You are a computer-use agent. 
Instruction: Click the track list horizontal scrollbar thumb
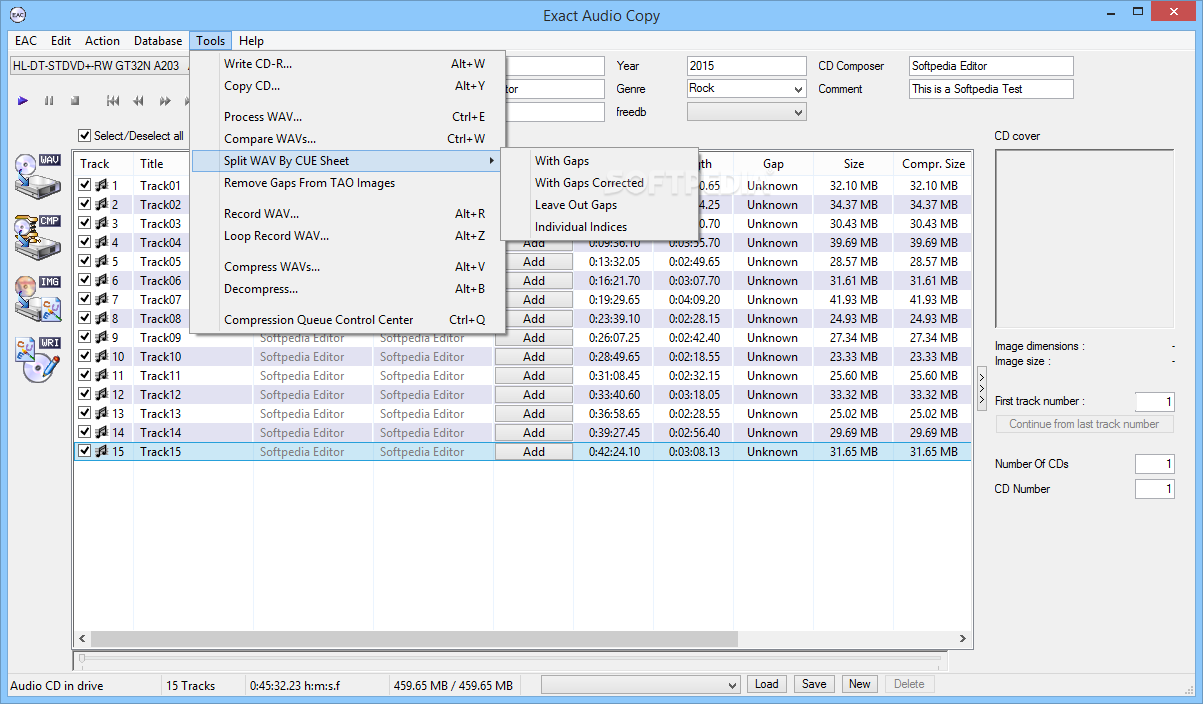tap(414, 638)
